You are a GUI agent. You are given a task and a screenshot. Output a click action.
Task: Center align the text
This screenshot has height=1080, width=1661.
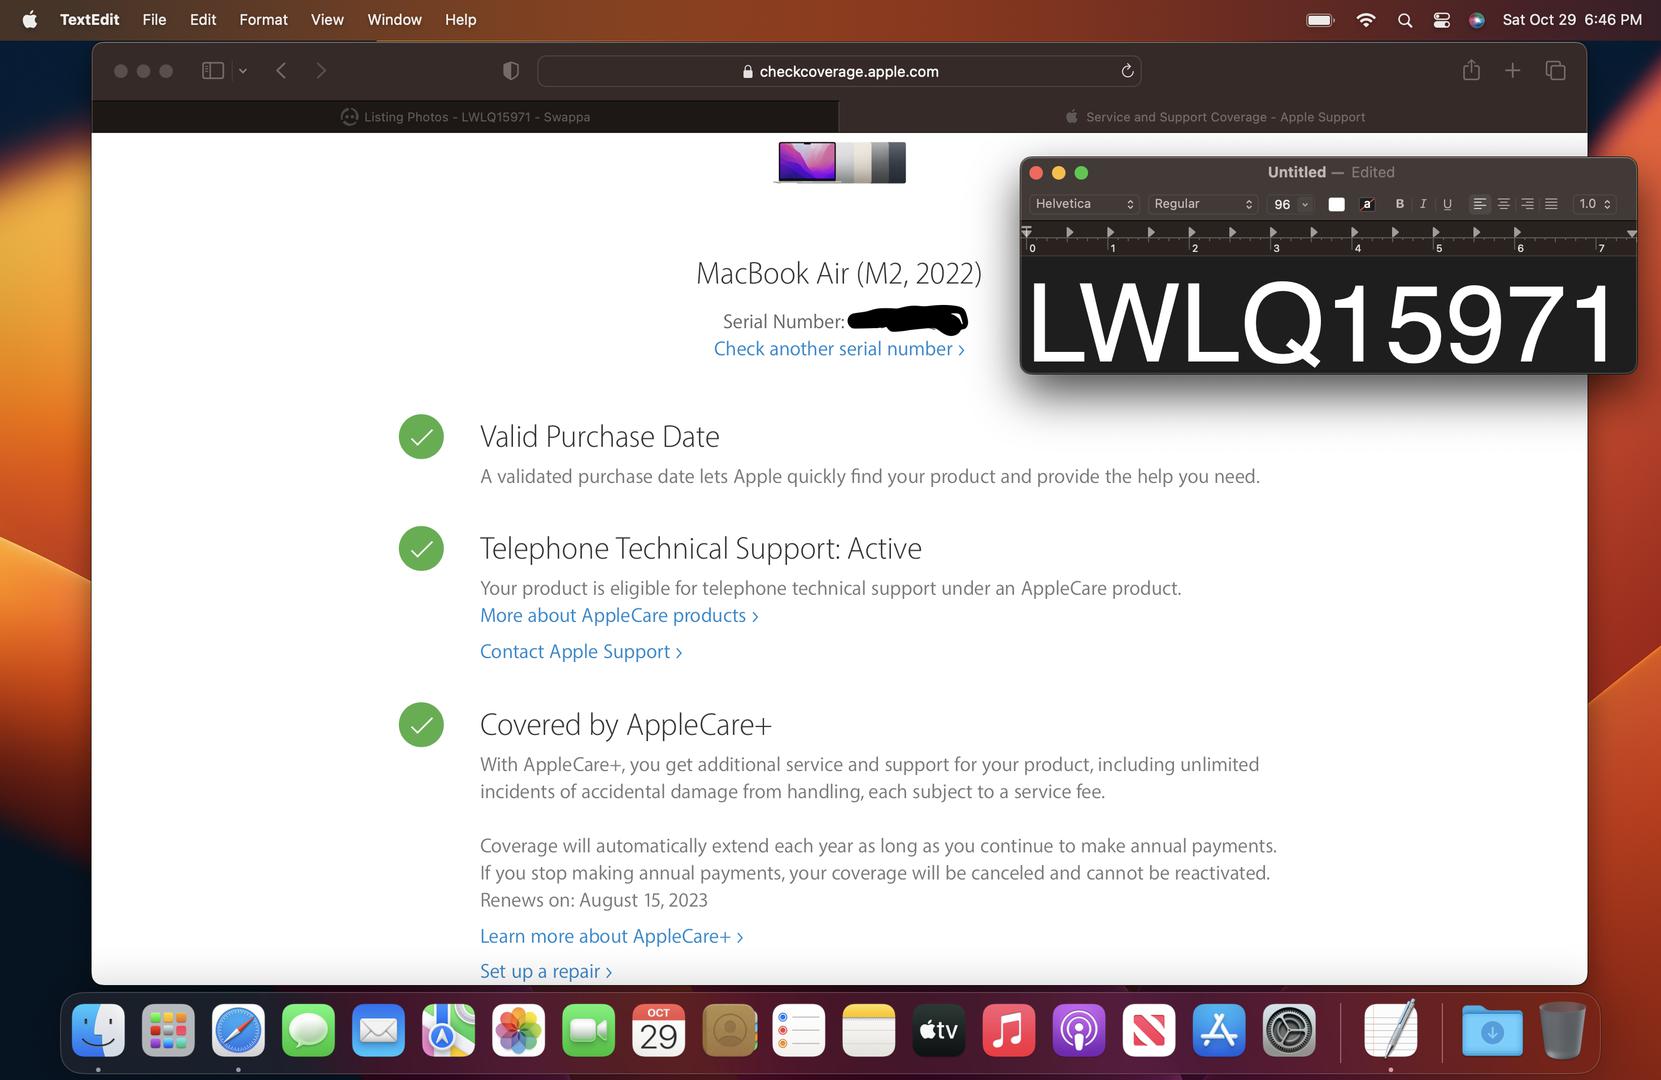coord(1503,204)
